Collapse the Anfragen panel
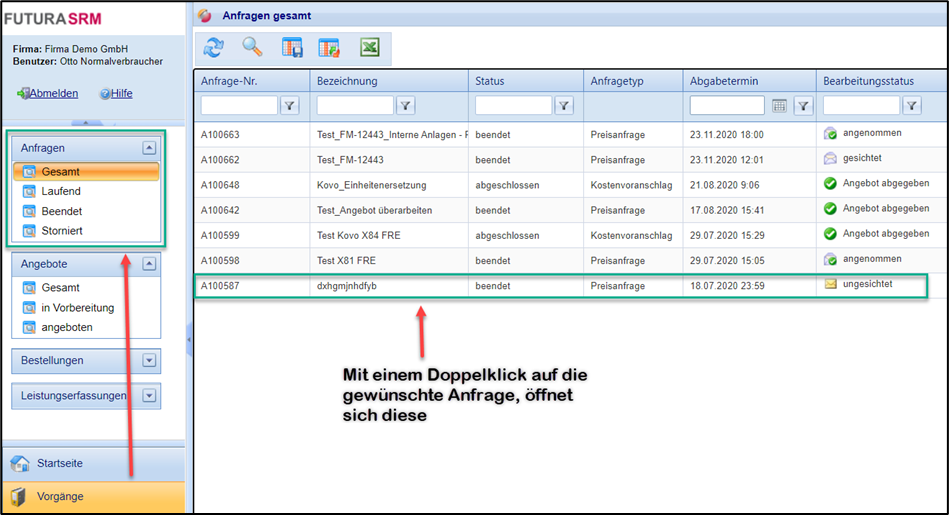949x515 pixels. pyautogui.click(x=150, y=148)
